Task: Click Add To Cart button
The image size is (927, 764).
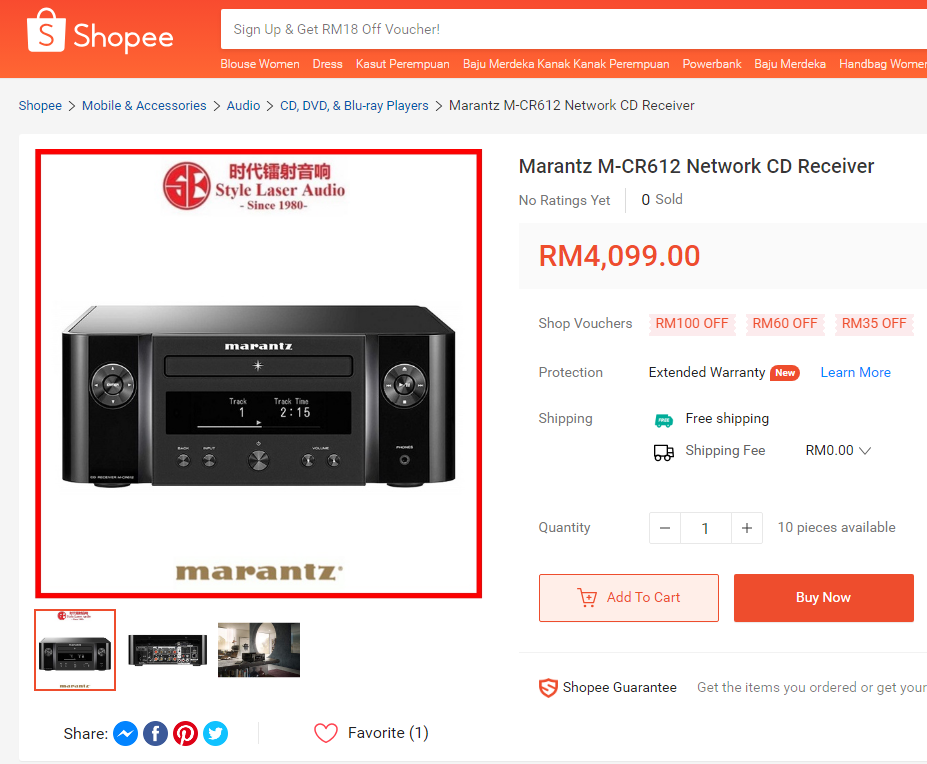Action: pyautogui.click(x=628, y=598)
